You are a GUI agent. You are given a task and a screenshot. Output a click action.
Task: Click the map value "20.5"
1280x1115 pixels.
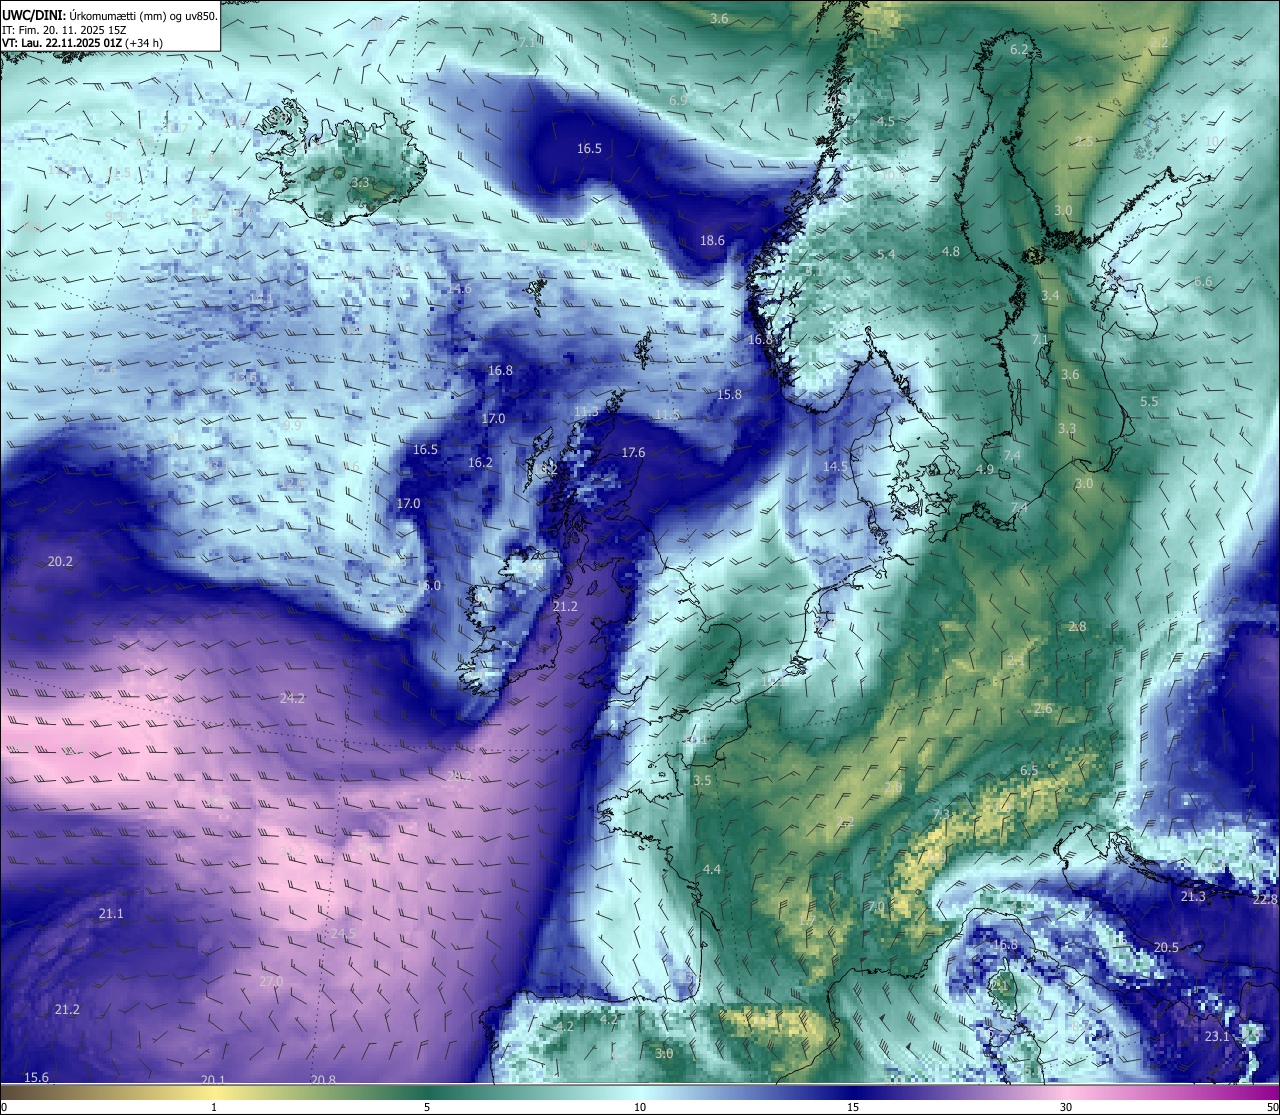click(1166, 948)
